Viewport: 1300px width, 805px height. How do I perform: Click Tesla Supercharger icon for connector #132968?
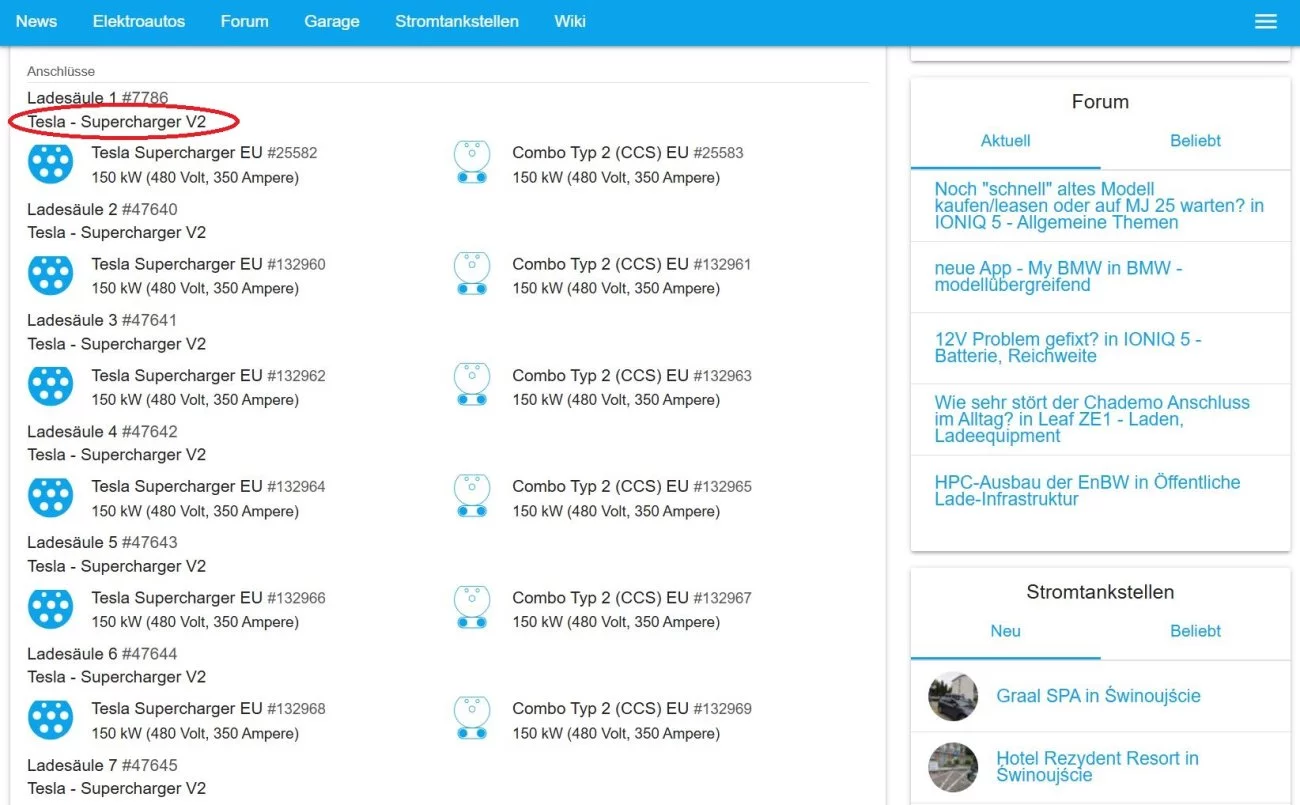(x=50, y=719)
